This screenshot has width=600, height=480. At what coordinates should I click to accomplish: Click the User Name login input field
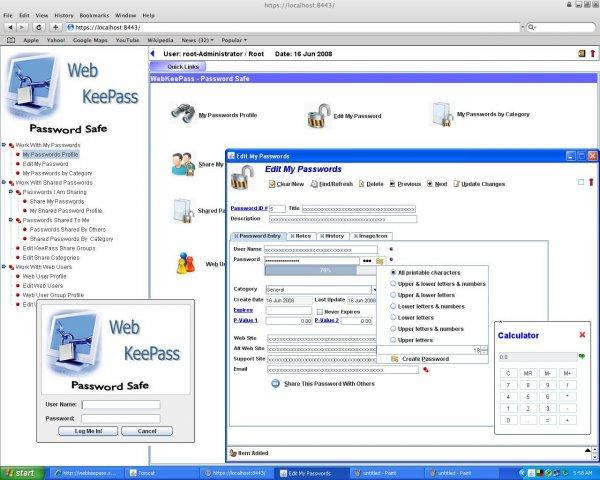pos(119,405)
